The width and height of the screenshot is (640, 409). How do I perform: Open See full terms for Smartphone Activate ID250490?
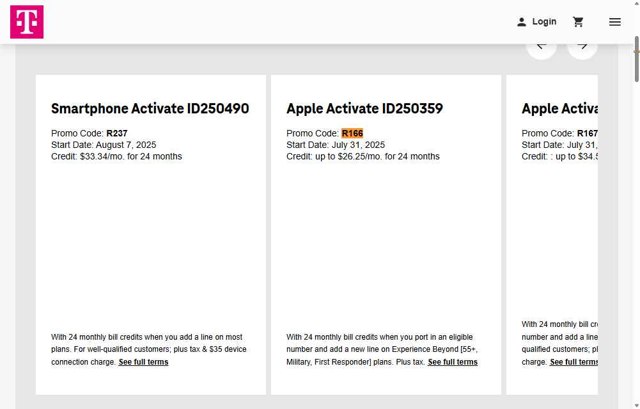point(143,362)
